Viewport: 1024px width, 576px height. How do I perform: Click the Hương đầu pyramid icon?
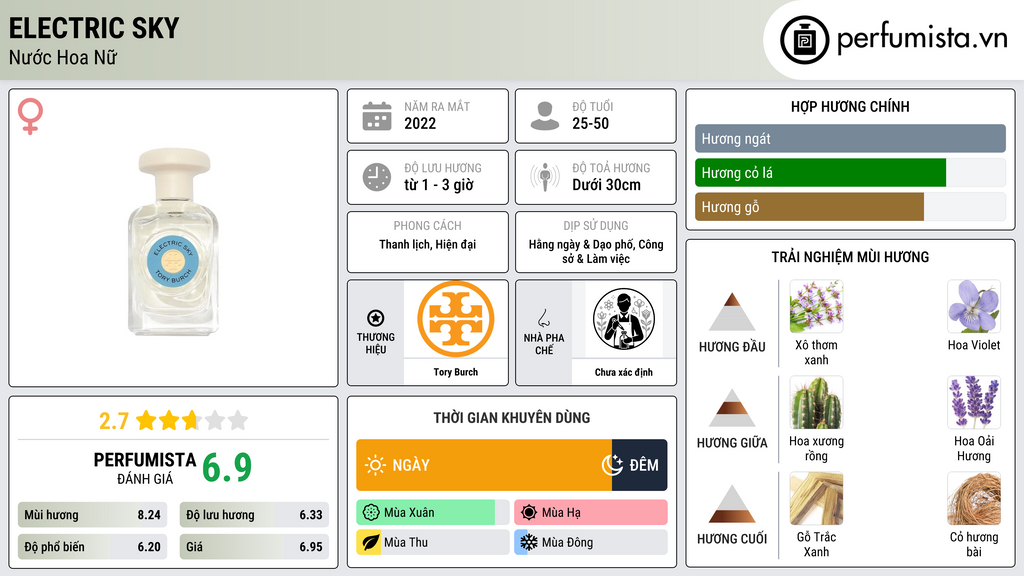732,312
